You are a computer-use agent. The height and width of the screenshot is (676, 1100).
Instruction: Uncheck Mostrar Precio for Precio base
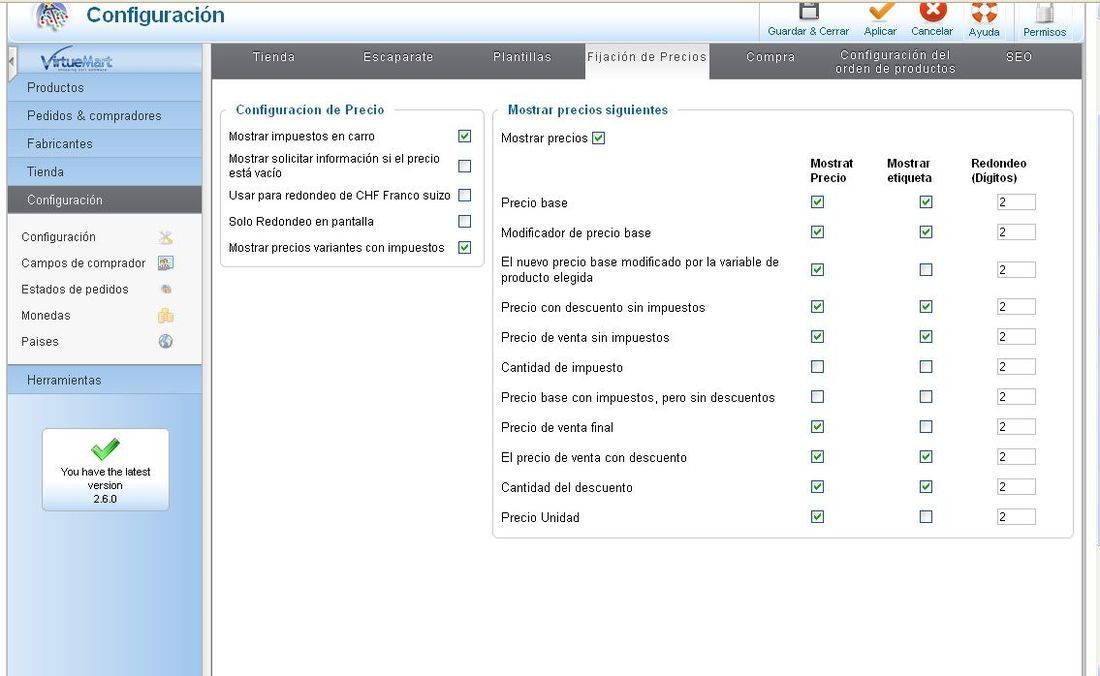coord(817,202)
